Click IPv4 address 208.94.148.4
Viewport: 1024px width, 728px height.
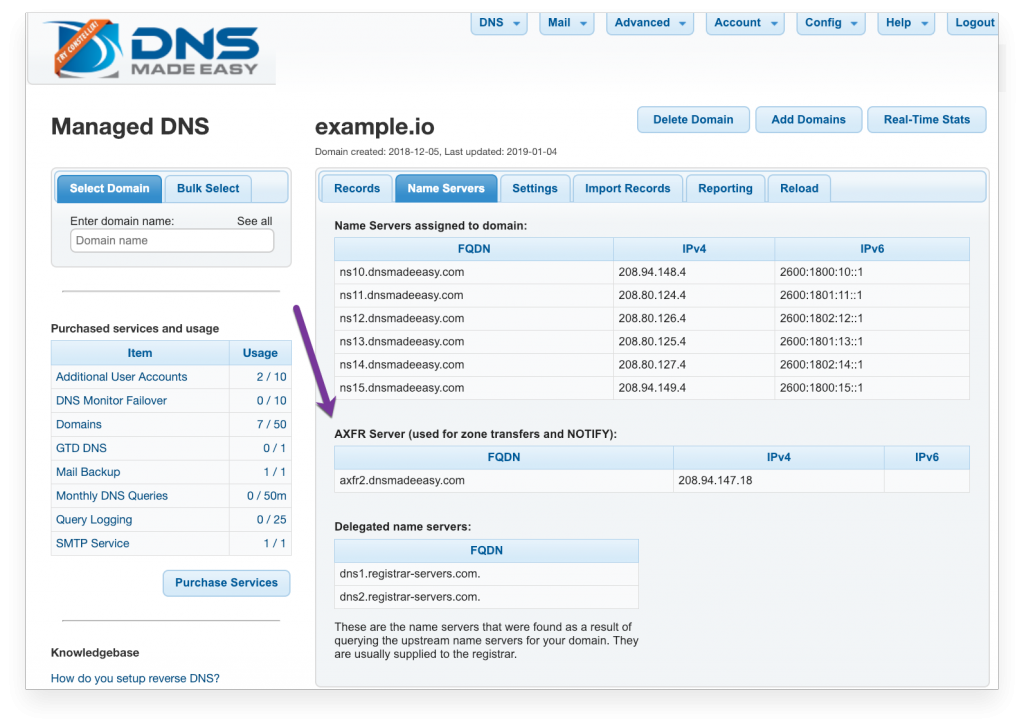652,272
